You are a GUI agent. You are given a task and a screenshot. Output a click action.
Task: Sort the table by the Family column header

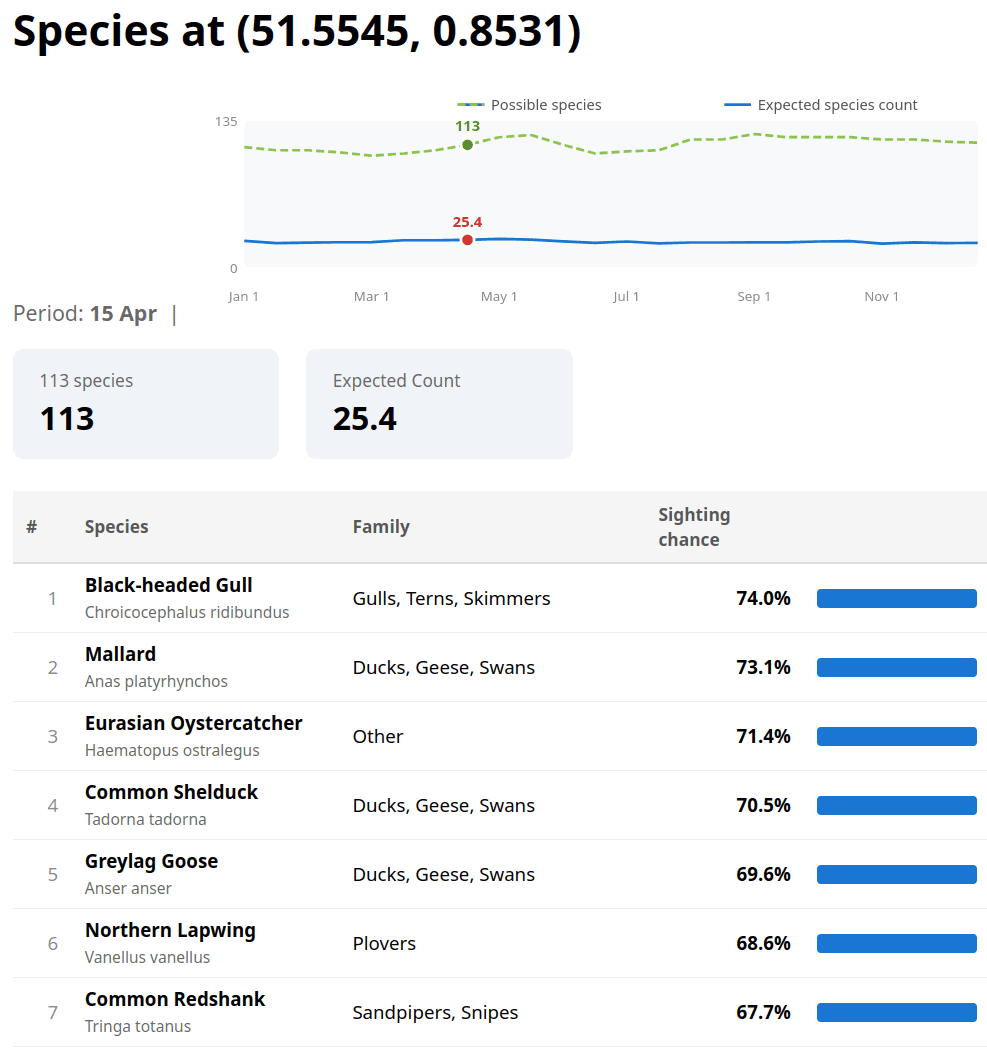(381, 527)
